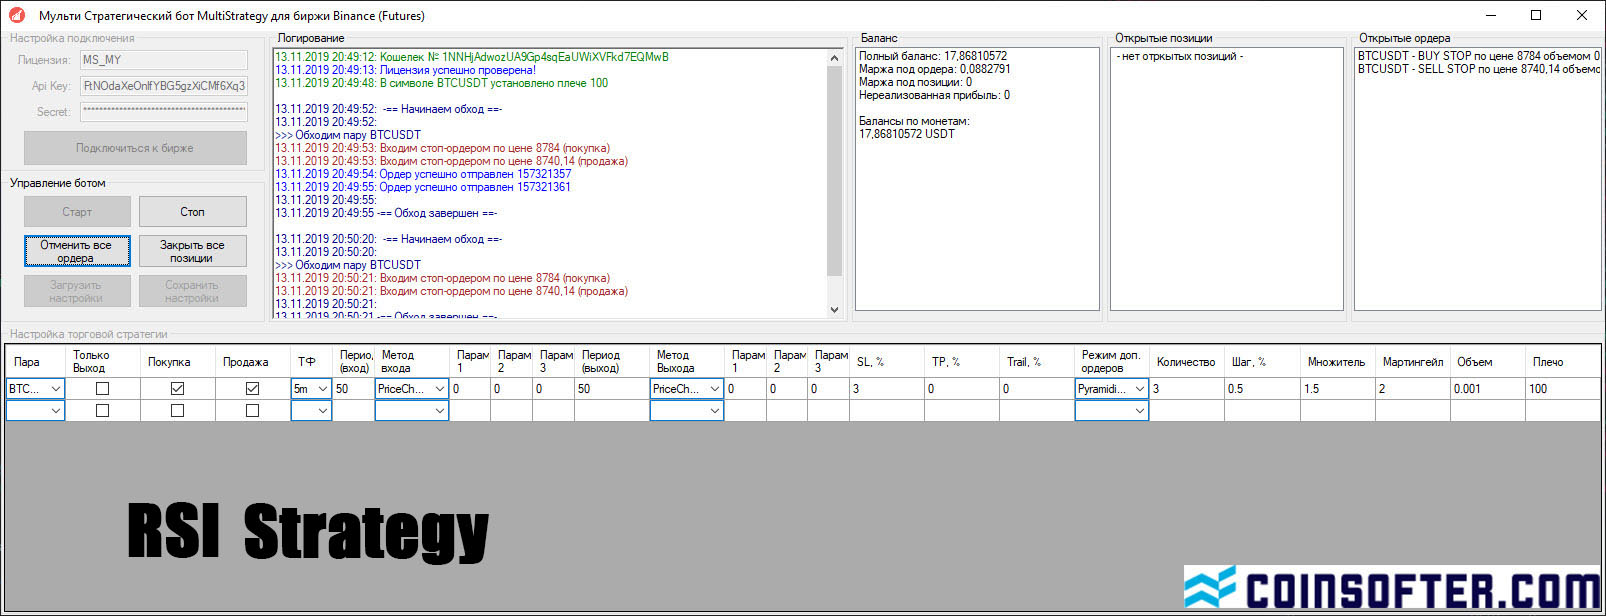Click the Кошелек № wallet address log line
1606x616 pixels.
point(472,57)
